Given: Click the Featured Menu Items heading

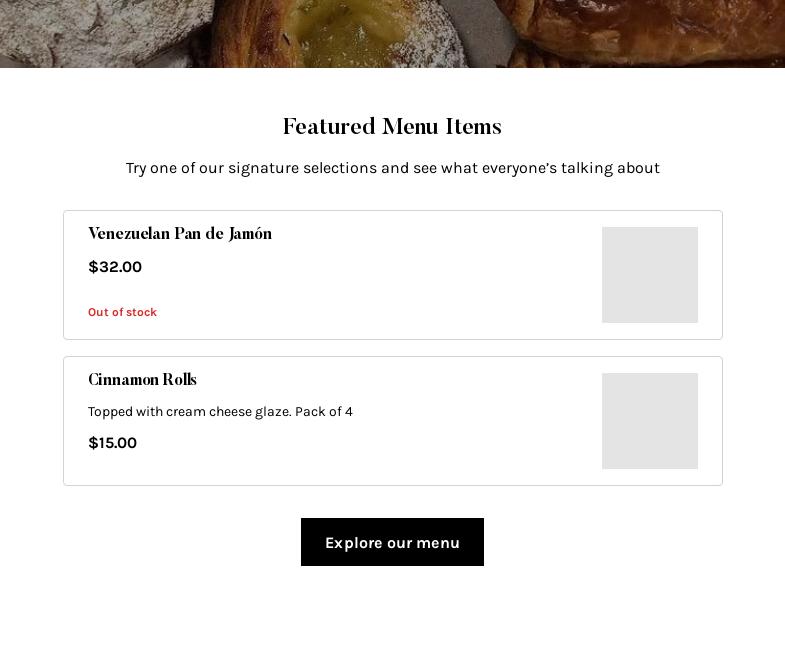Looking at the screenshot, I should [392, 127].
